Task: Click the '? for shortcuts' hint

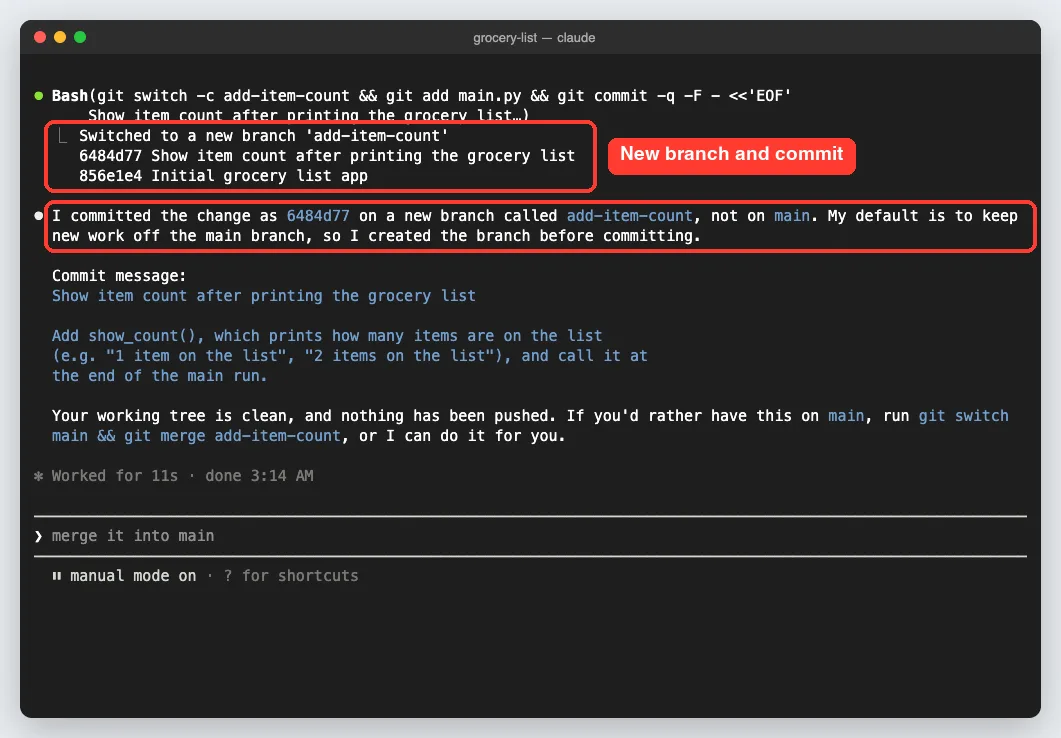Action: coord(291,576)
